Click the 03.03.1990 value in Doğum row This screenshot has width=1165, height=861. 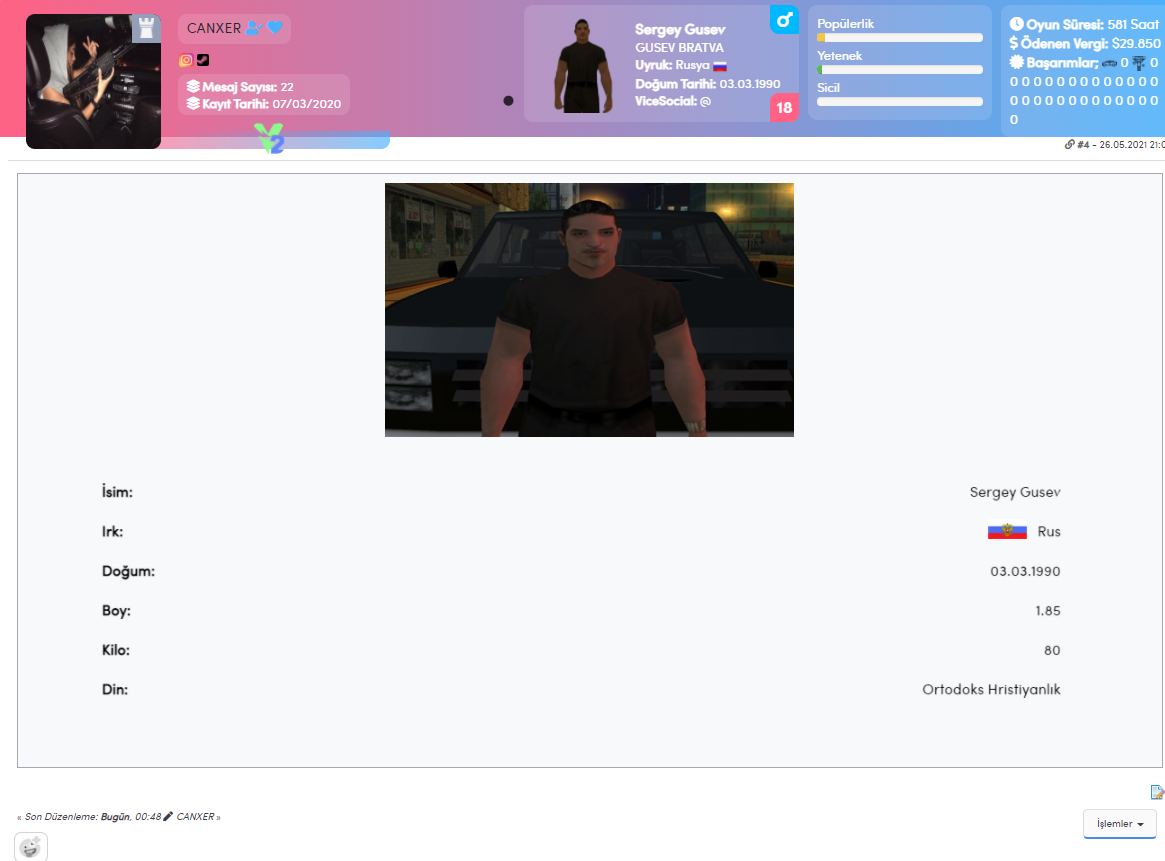[1025, 571]
